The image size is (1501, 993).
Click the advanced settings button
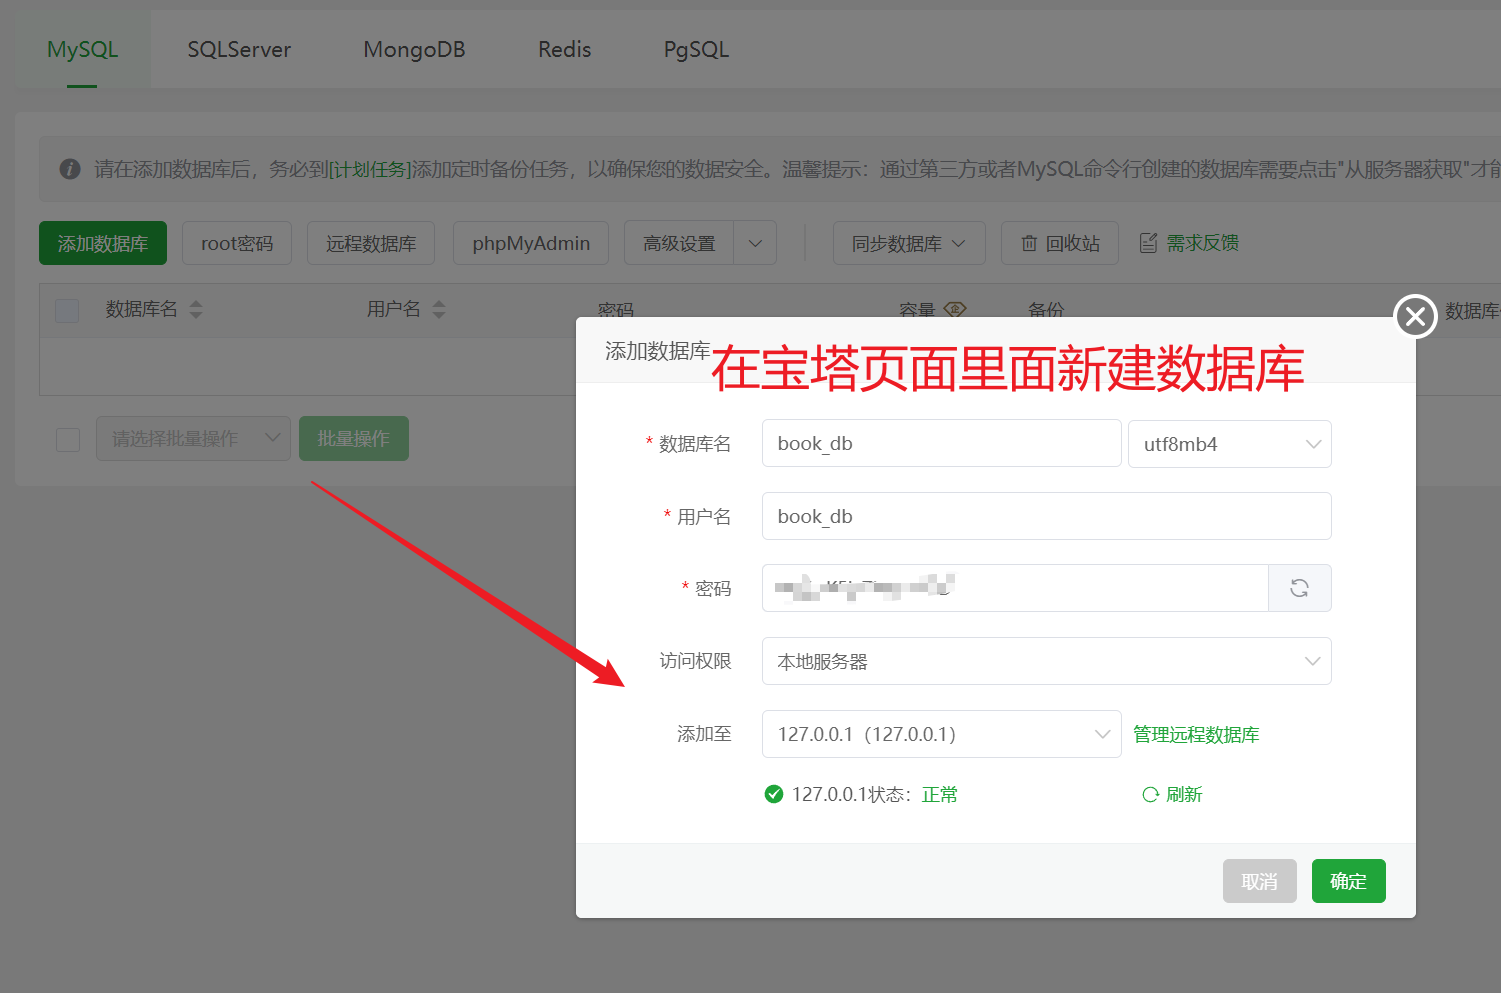(x=679, y=243)
